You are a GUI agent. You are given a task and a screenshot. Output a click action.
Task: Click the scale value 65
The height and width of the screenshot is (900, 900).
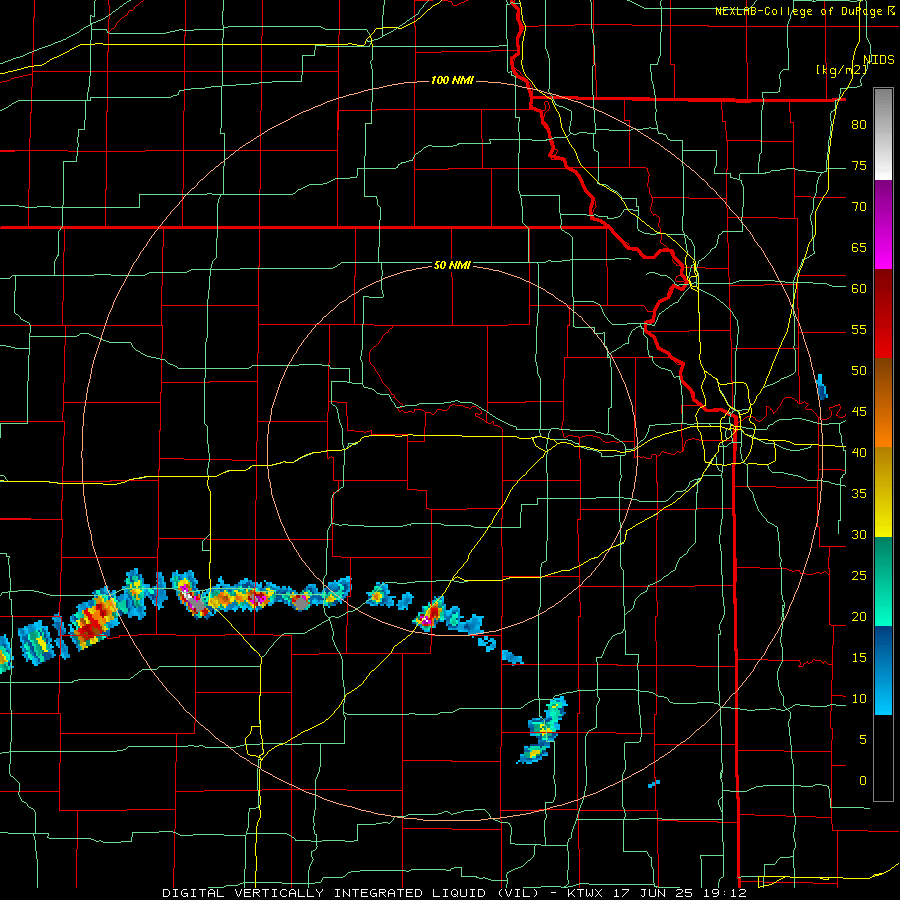tap(859, 248)
